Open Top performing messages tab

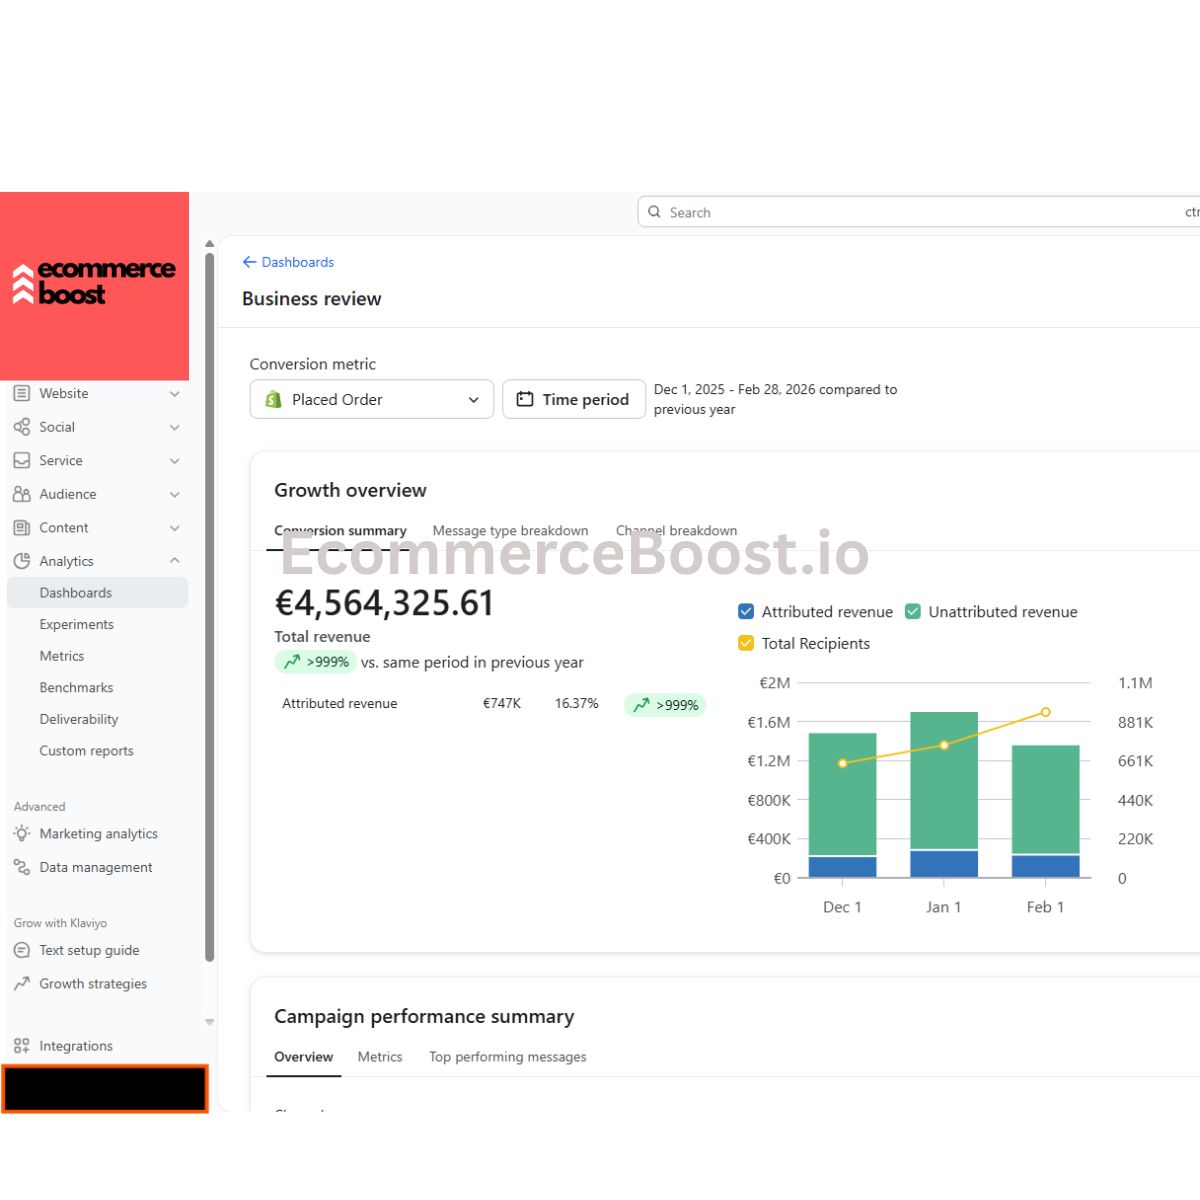click(508, 1057)
